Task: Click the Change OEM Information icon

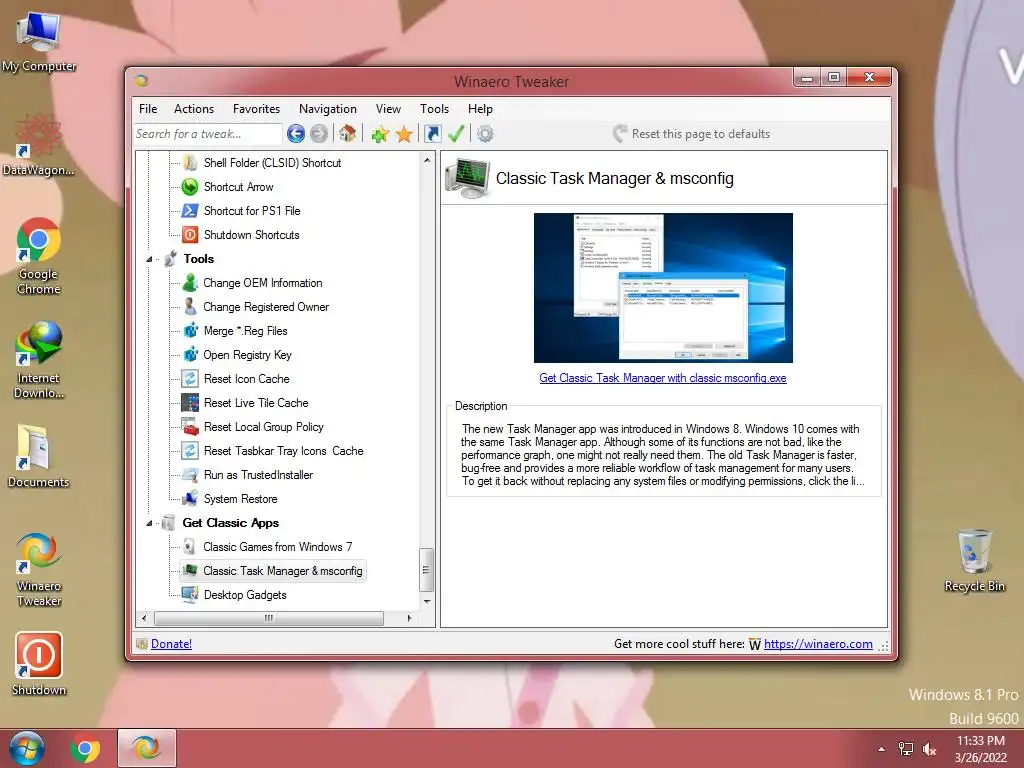Action: click(x=190, y=283)
